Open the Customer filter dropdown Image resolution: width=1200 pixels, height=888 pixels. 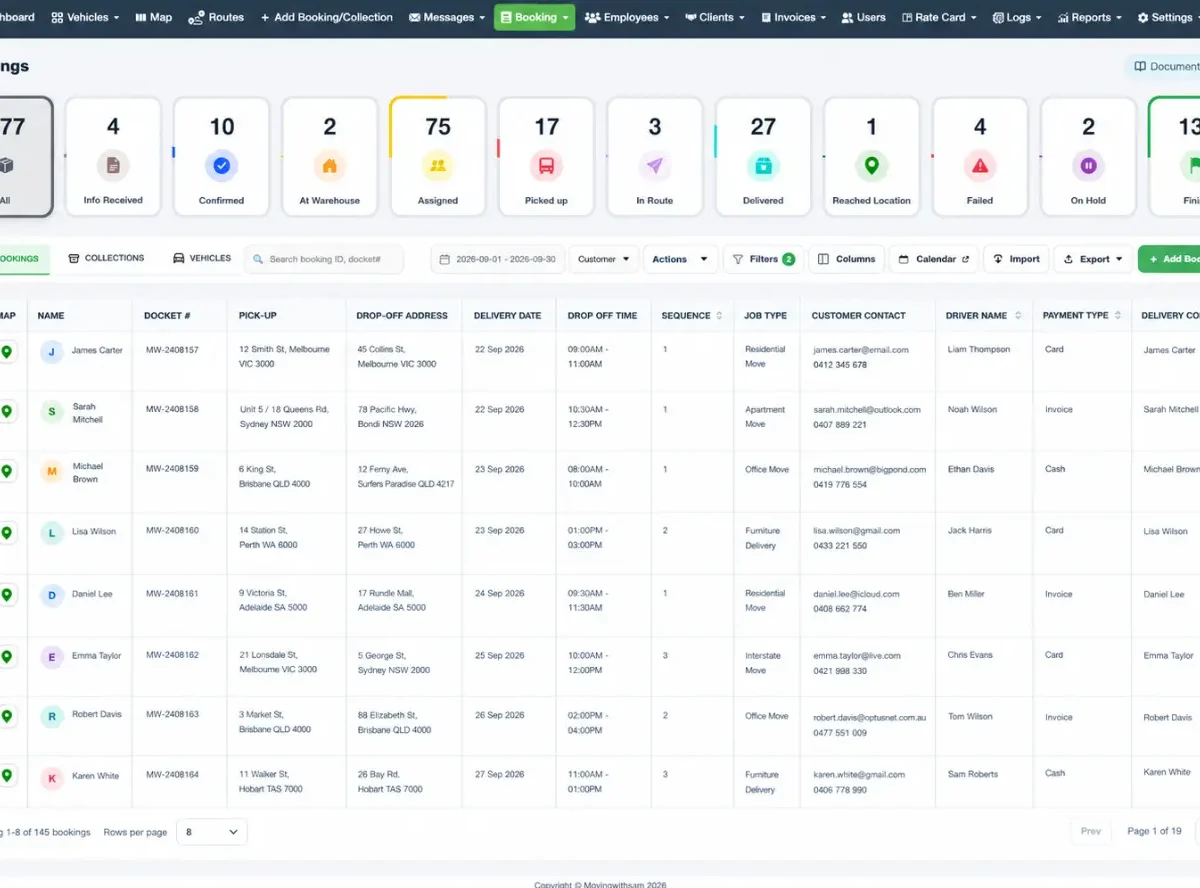tap(605, 259)
